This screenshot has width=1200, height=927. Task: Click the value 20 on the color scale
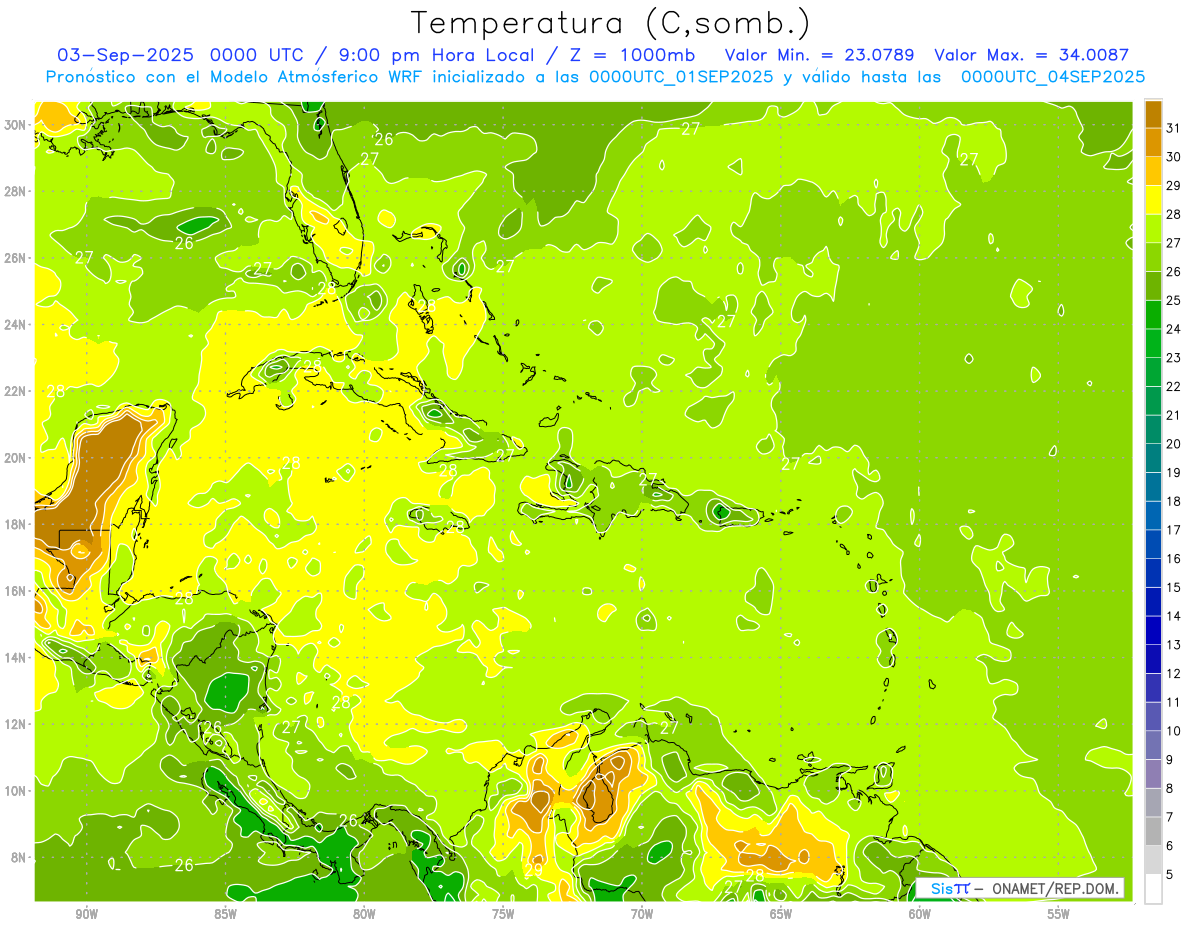[x=1174, y=443]
